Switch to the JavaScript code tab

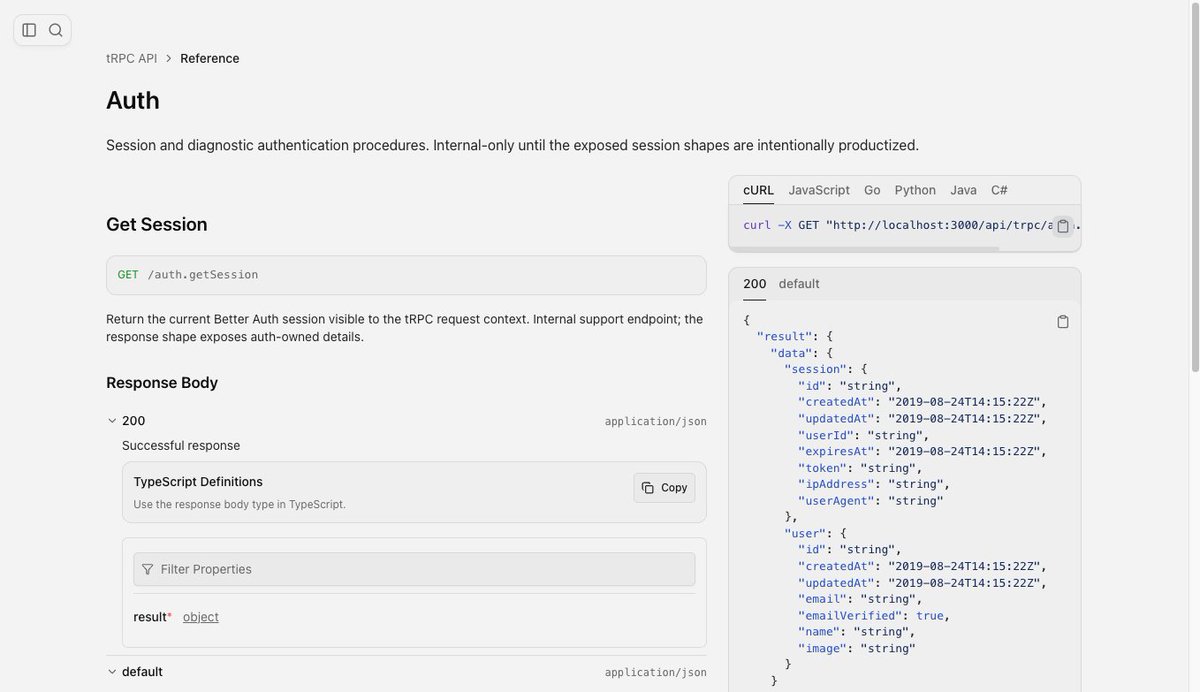[819, 190]
